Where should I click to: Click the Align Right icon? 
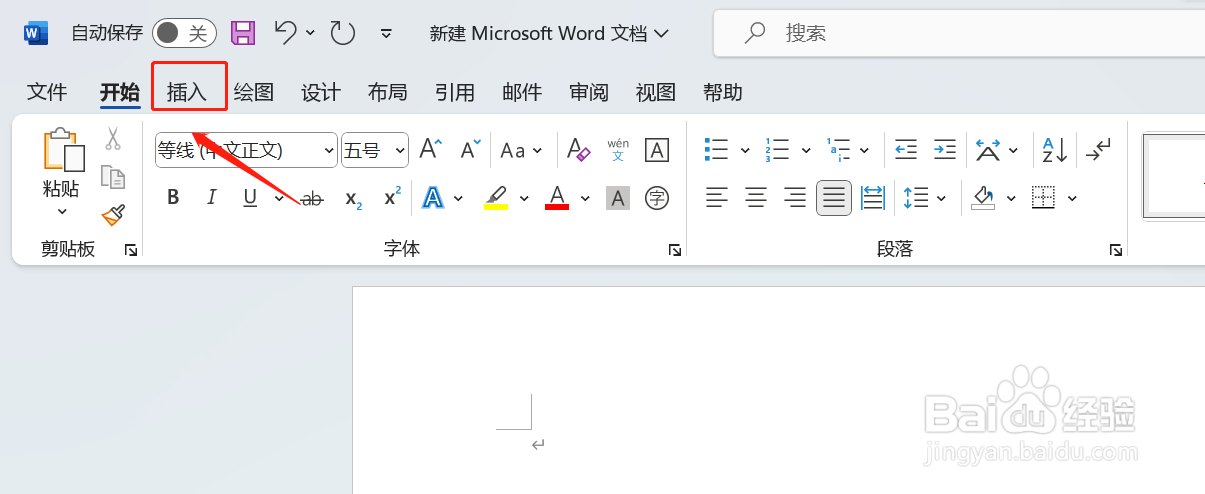tap(795, 198)
